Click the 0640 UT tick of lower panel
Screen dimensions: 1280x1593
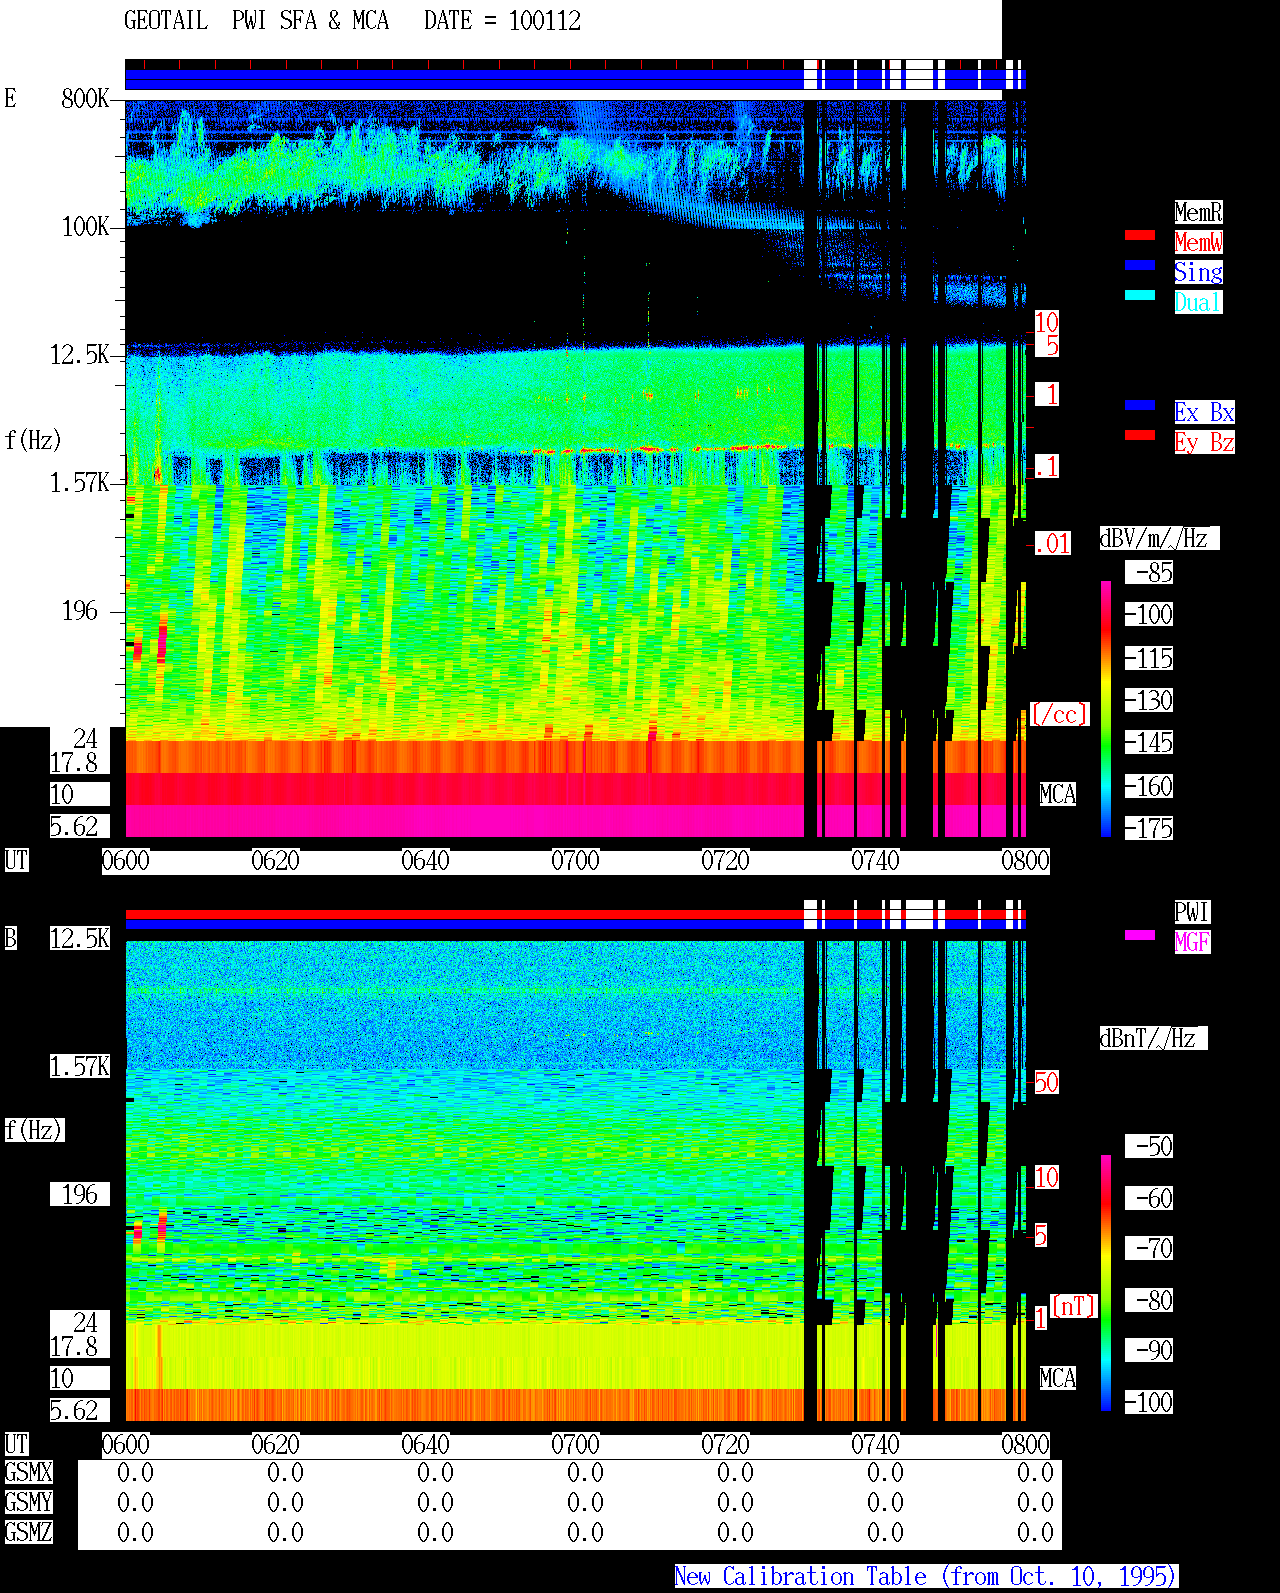[425, 1445]
